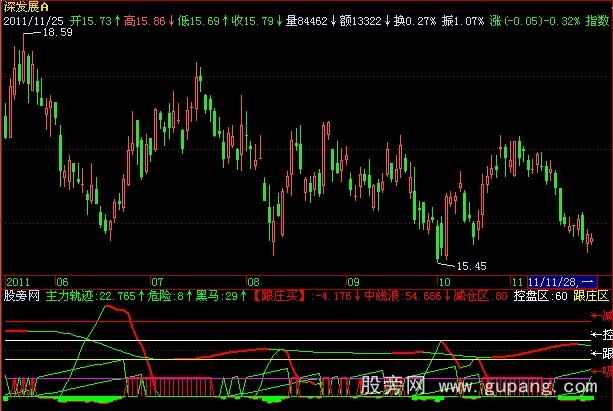Click the 主力轨迹 indicator value label
Viewport: 613px width, 411px height.
[91, 296]
